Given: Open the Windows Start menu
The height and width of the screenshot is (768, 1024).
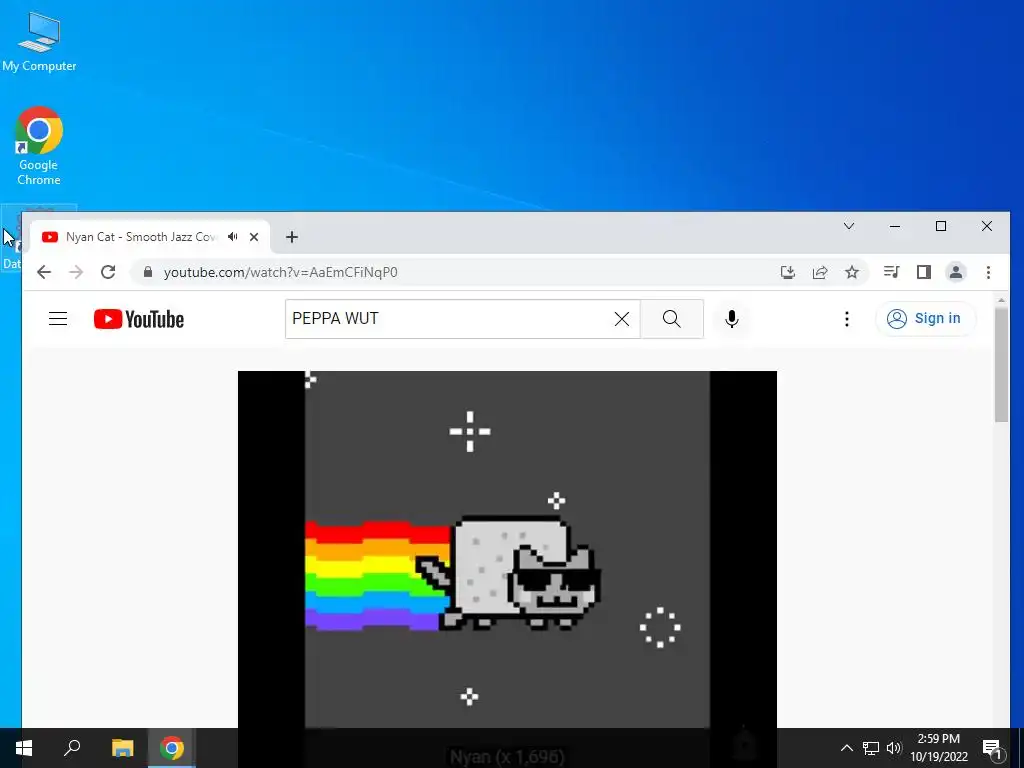Looking at the screenshot, I should (x=24, y=748).
